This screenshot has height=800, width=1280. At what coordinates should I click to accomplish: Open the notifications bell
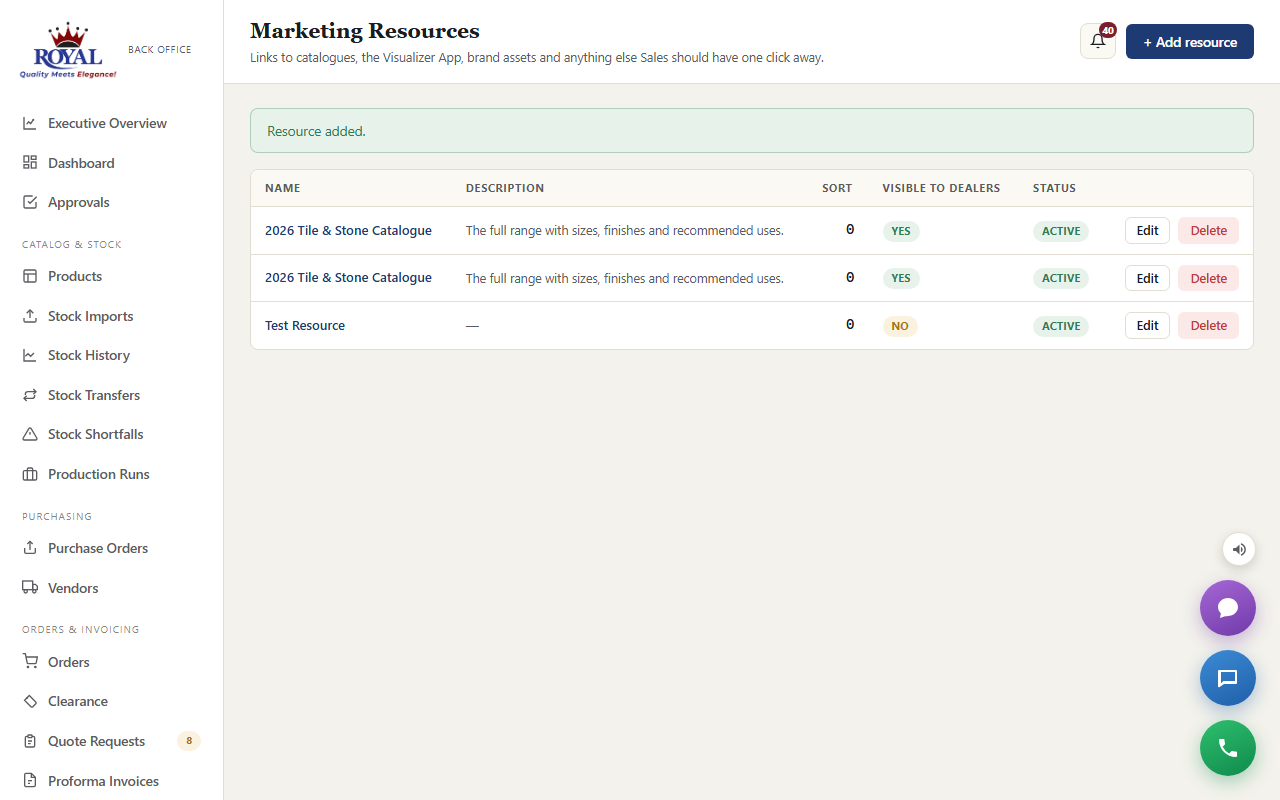click(x=1098, y=41)
